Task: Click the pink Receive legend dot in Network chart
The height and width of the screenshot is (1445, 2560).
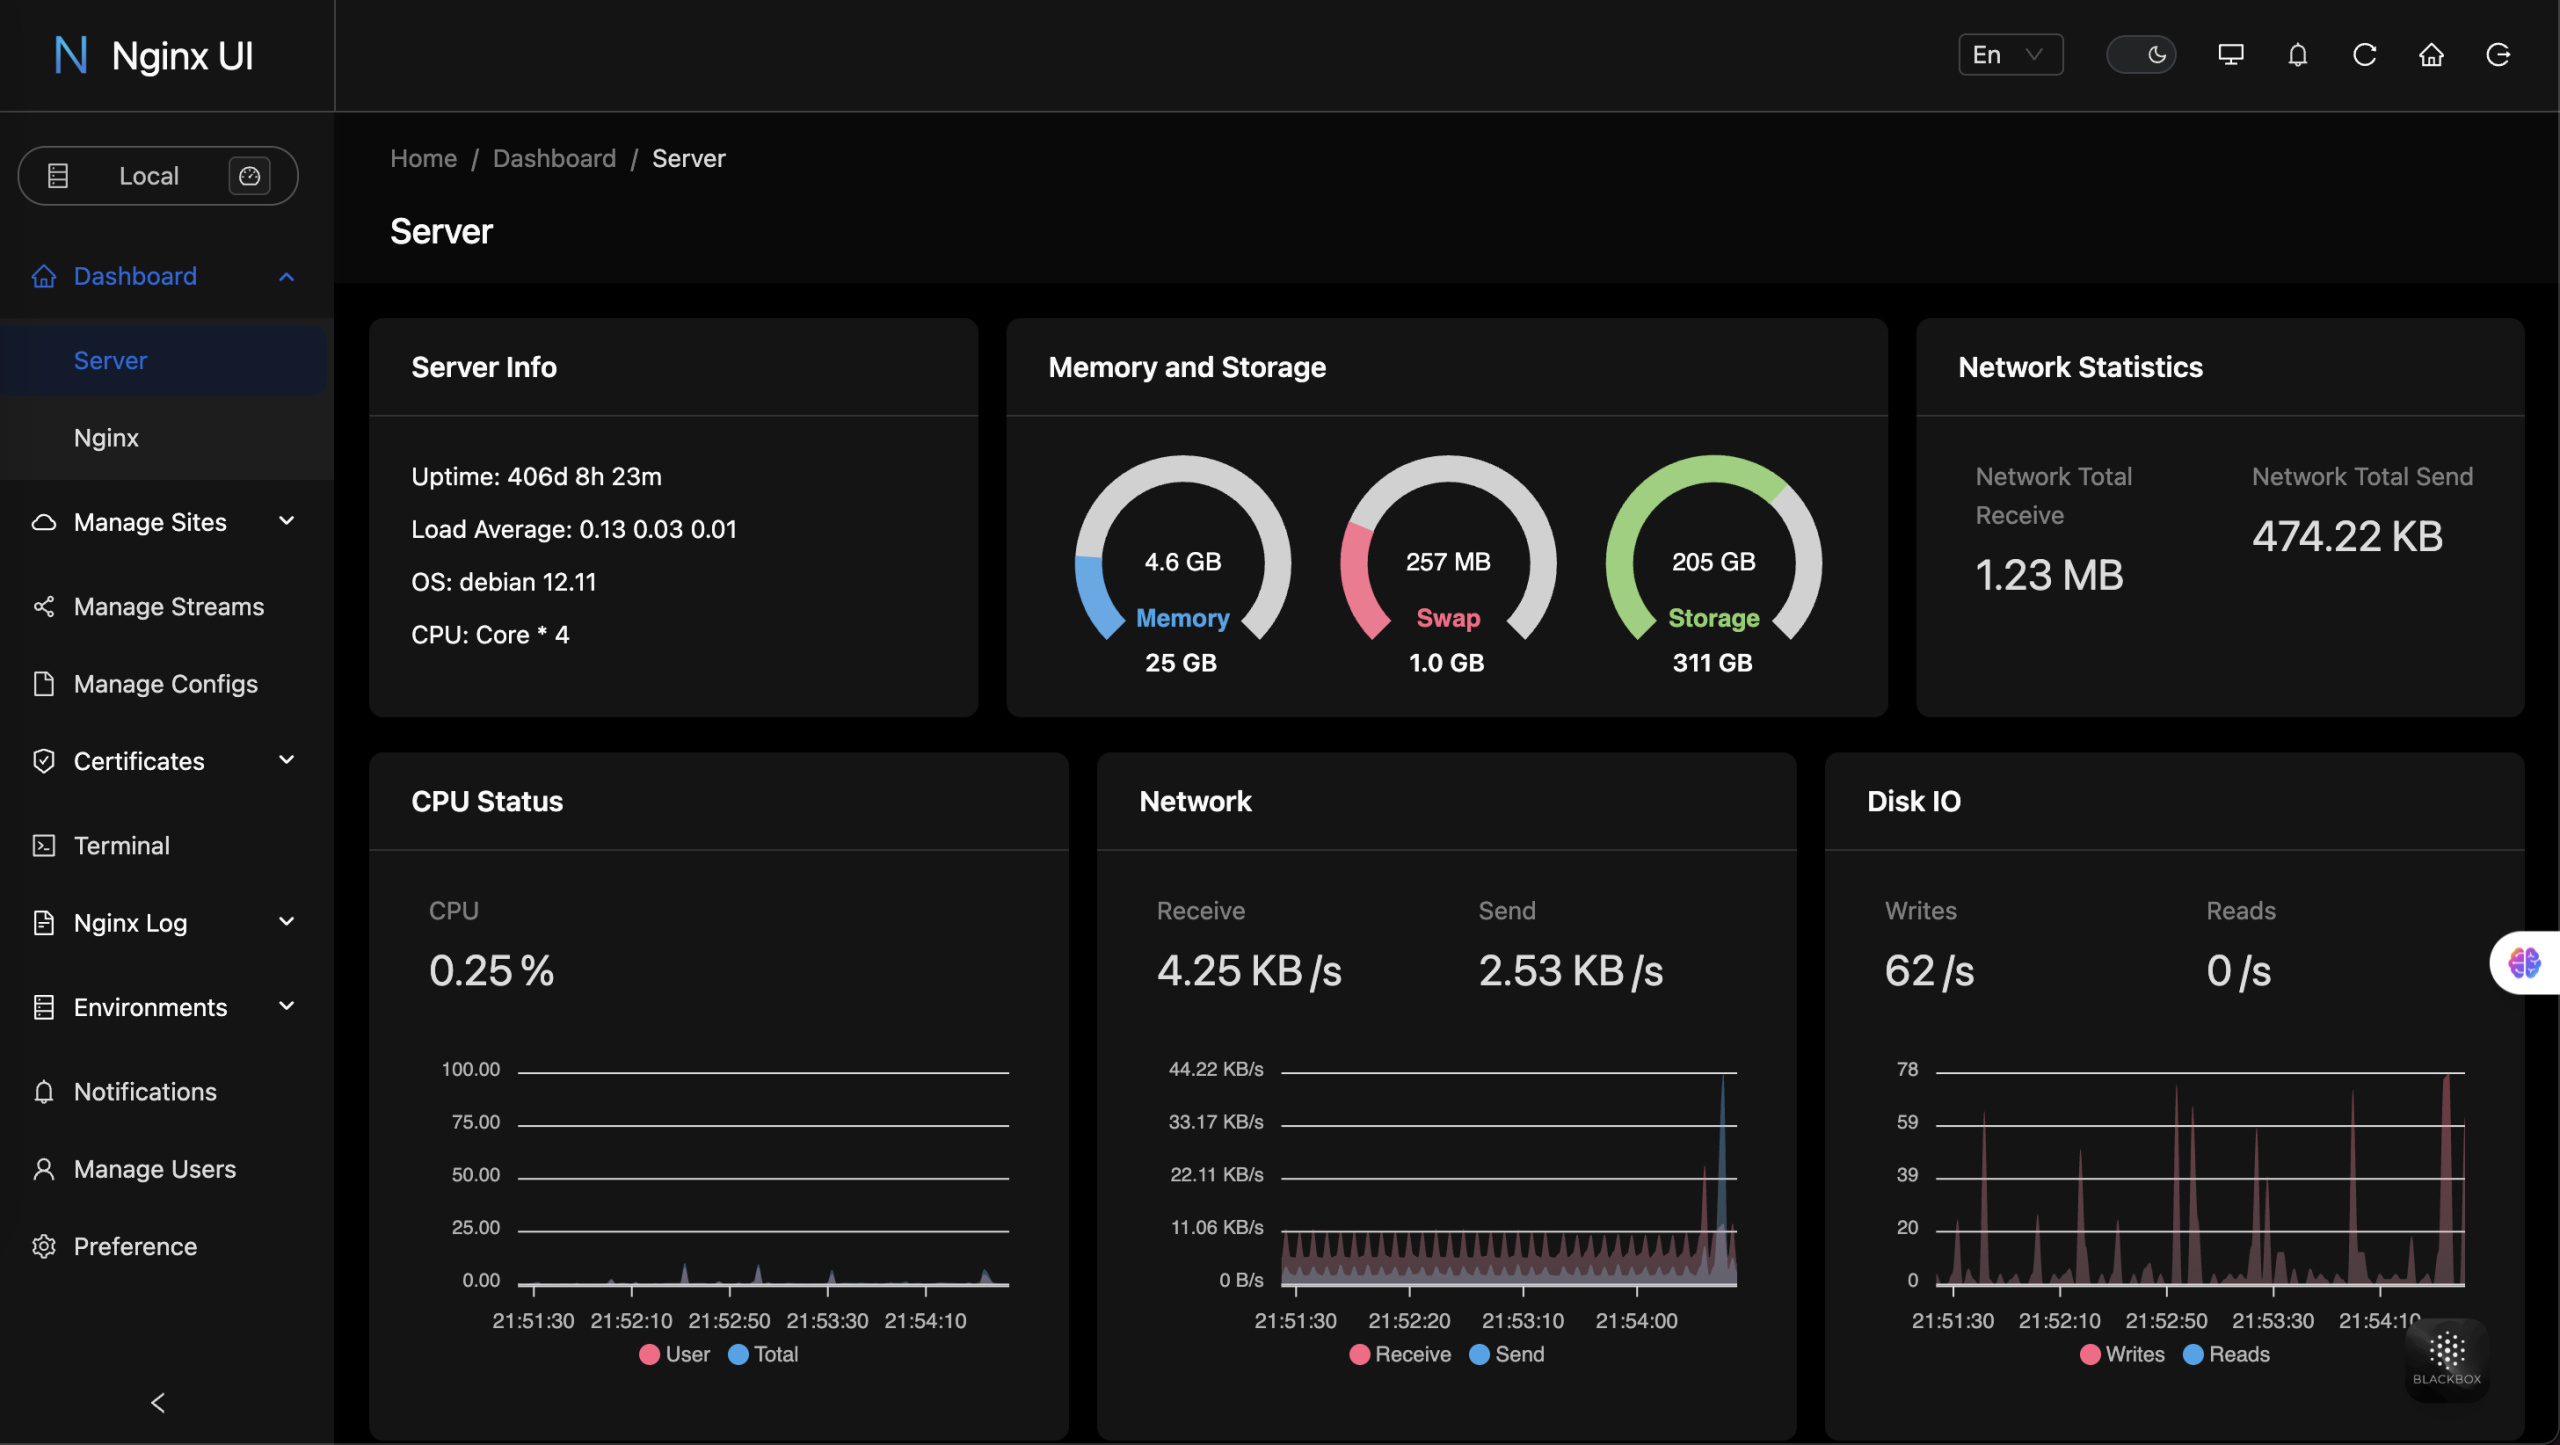Action: click(1360, 1354)
